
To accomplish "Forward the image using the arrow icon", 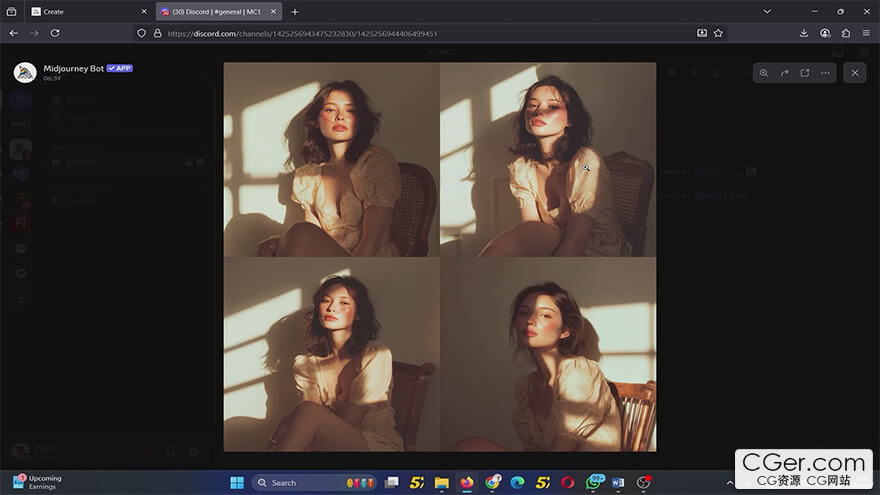I will (x=785, y=73).
